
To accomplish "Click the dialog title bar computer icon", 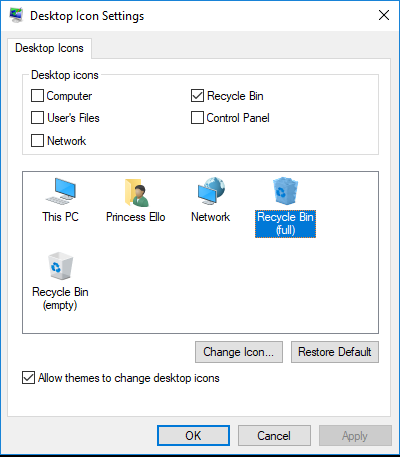I will (x=16, y=15).
